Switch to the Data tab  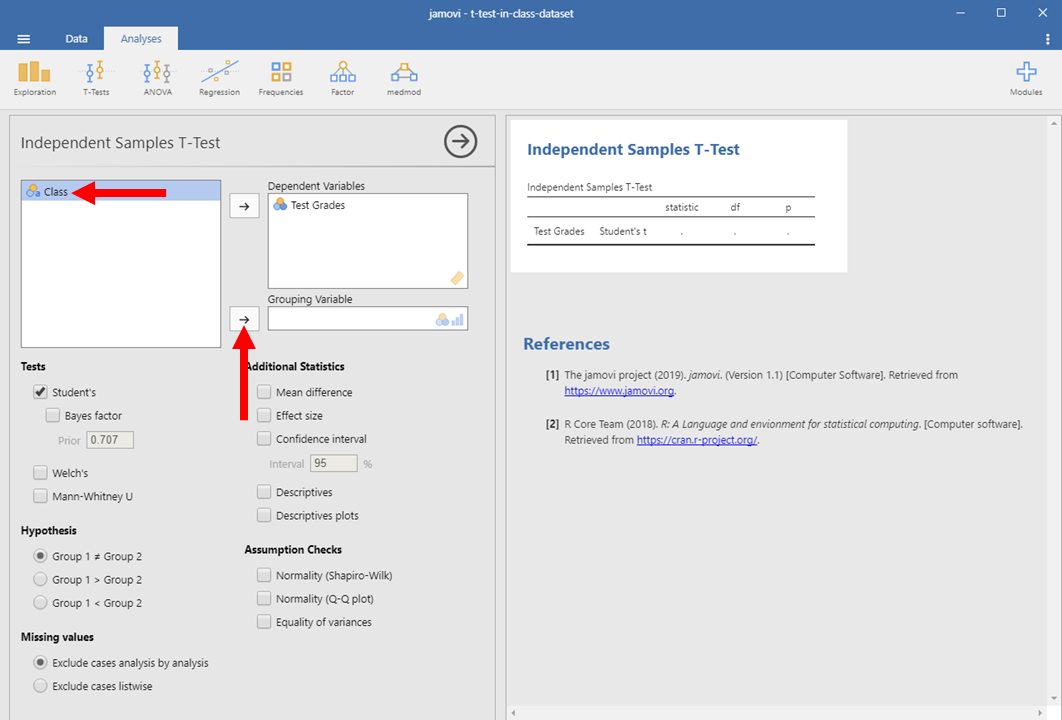77,39
